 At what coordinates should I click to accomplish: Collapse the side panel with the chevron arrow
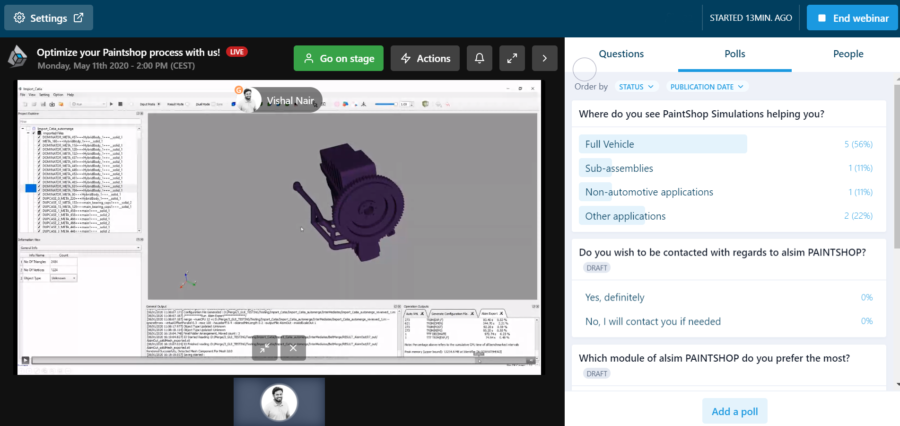545,58
